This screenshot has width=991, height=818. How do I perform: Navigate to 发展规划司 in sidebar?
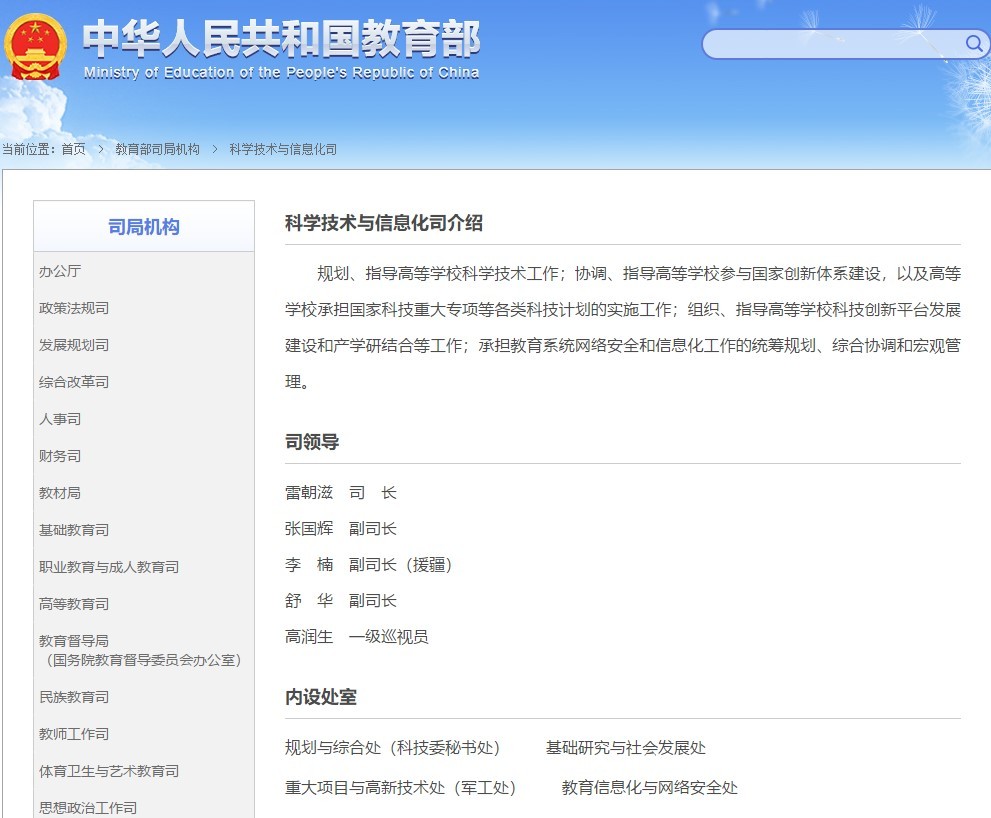[x=74, y=345]
